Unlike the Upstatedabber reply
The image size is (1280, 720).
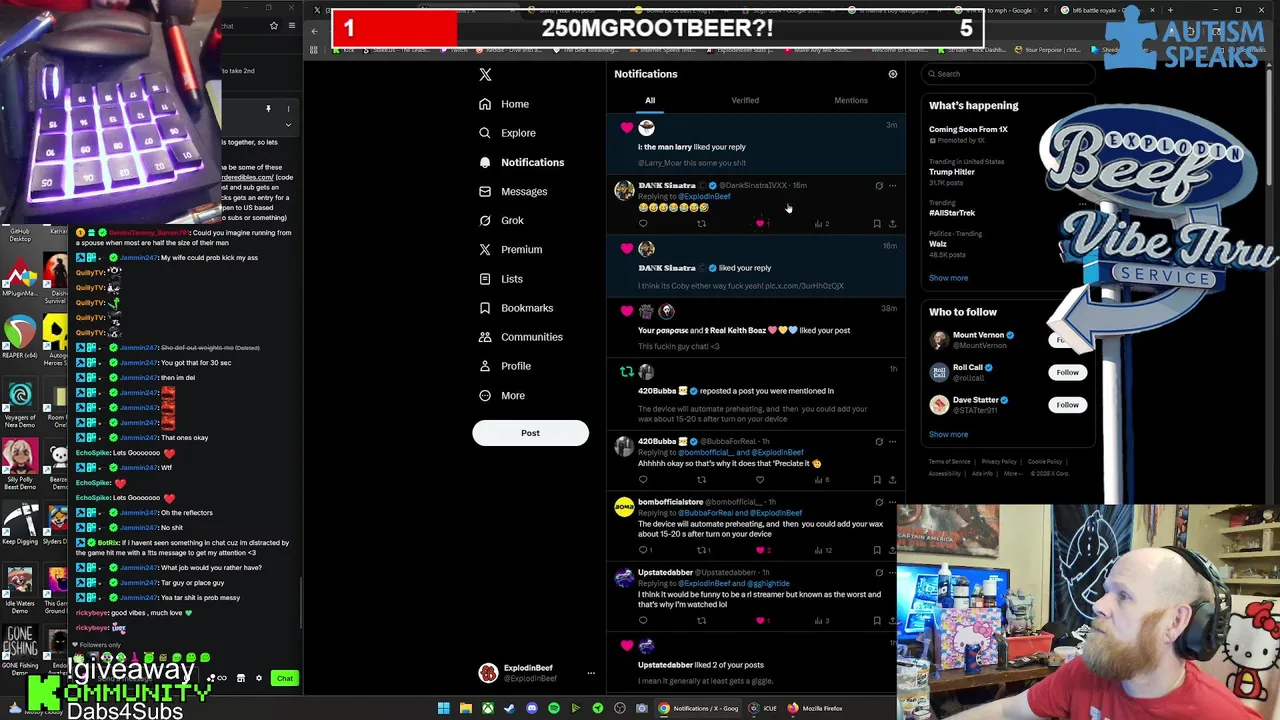click(x=762, y=621)
